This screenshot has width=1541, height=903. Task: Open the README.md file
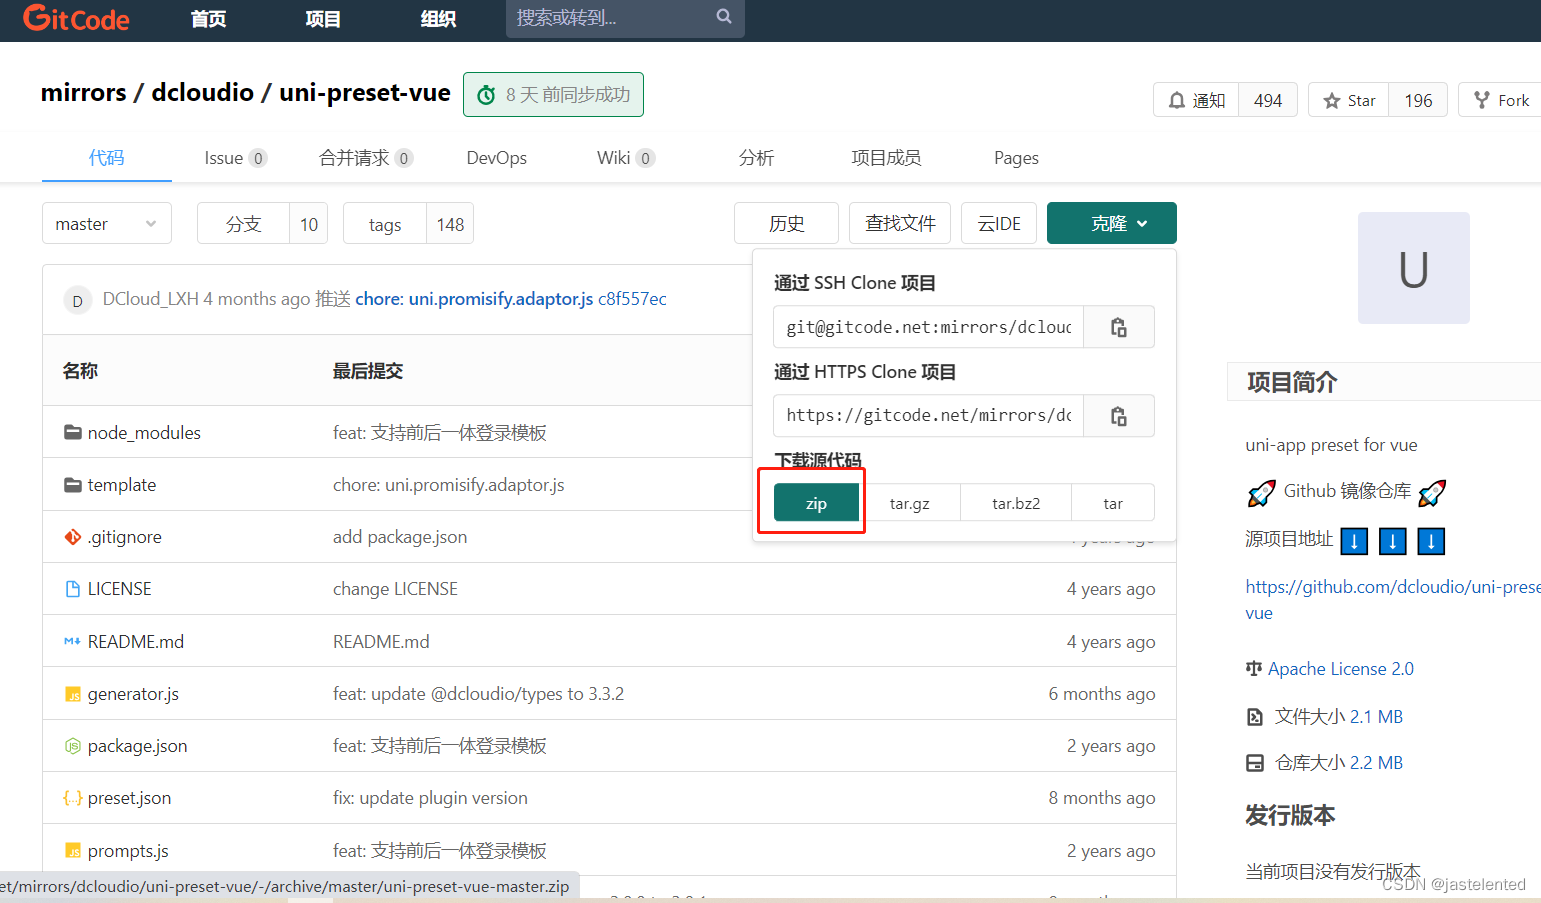pos(136,642)
